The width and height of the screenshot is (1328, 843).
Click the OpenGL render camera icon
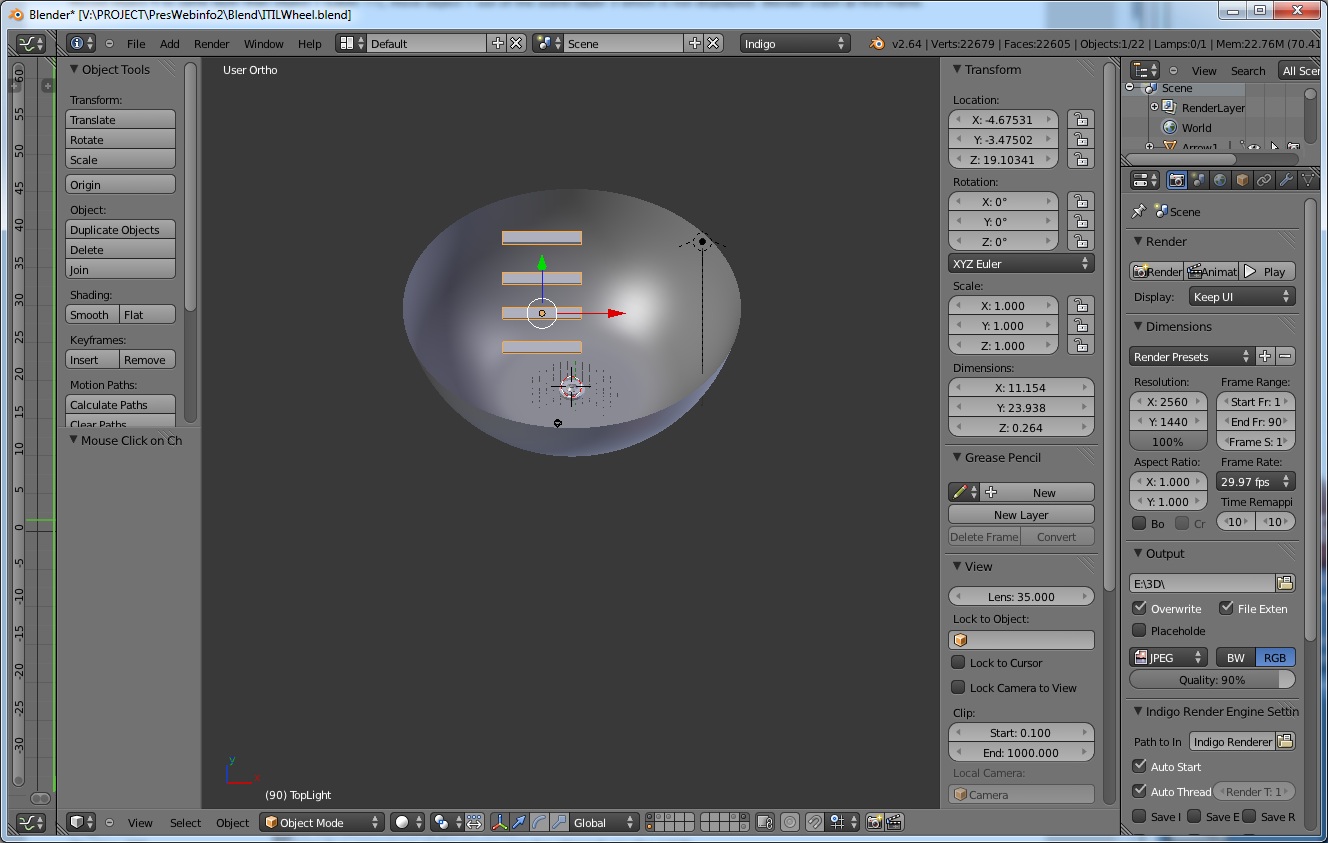click(x=875, y=822)
